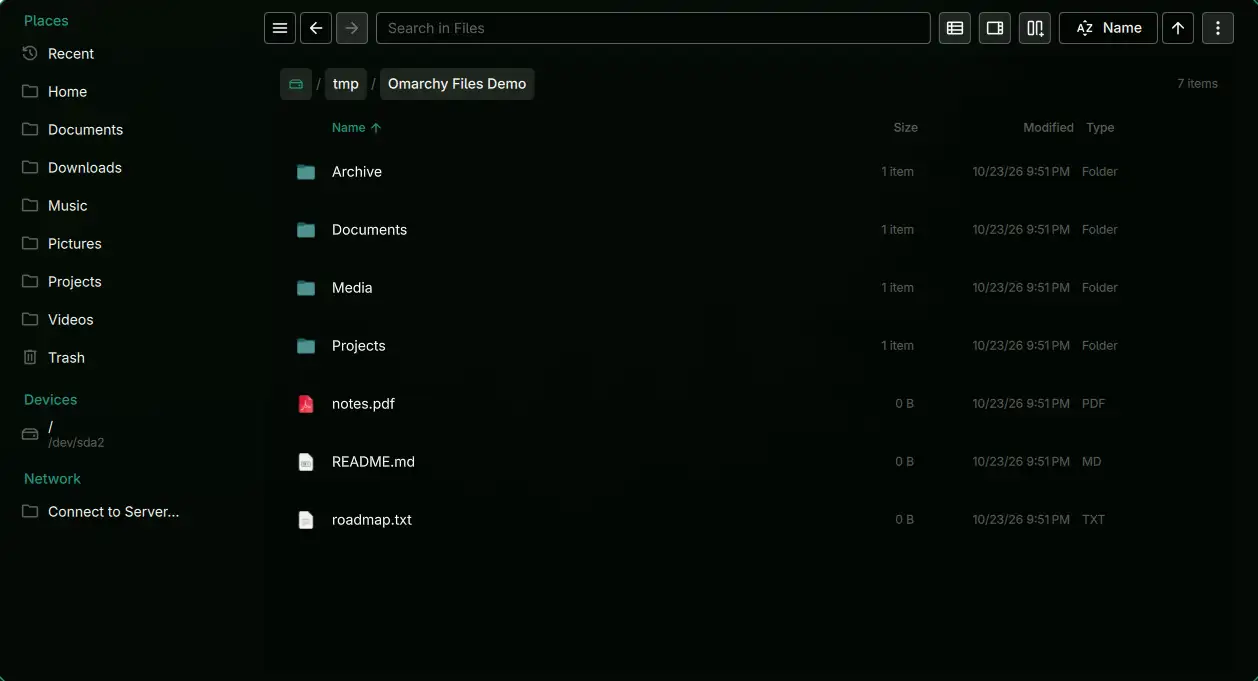This screenshot has width=1258, height=681.
Task: Go to Downloads in the sidebar
Action: pos(84,167)
